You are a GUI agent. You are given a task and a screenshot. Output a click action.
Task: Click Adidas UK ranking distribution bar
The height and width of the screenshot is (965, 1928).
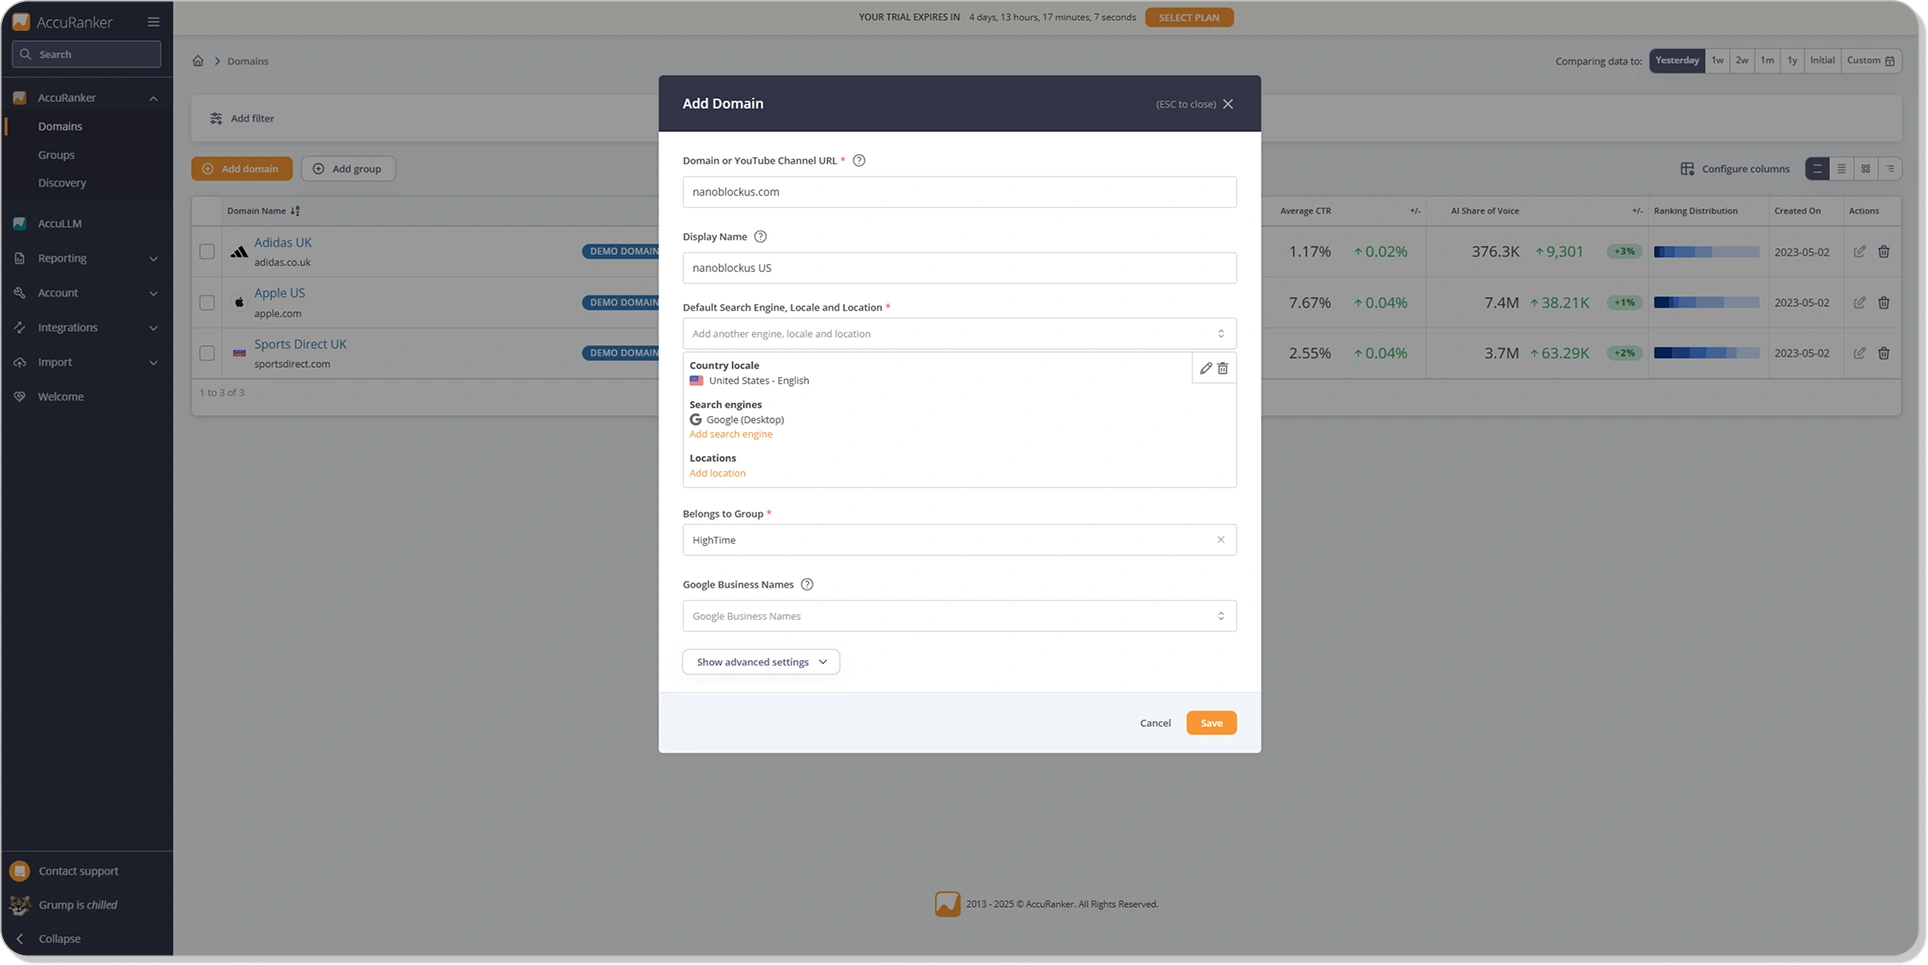click(1706, 252)
